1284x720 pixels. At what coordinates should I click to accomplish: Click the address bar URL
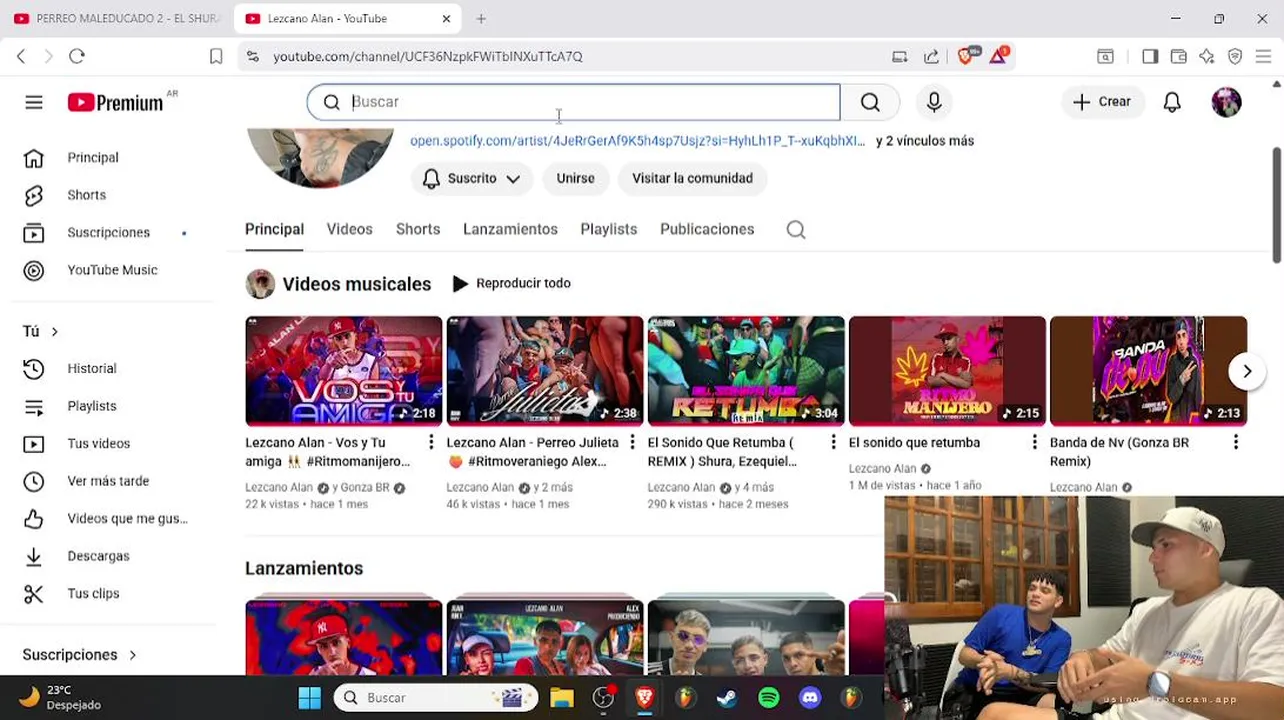(428, 57)
